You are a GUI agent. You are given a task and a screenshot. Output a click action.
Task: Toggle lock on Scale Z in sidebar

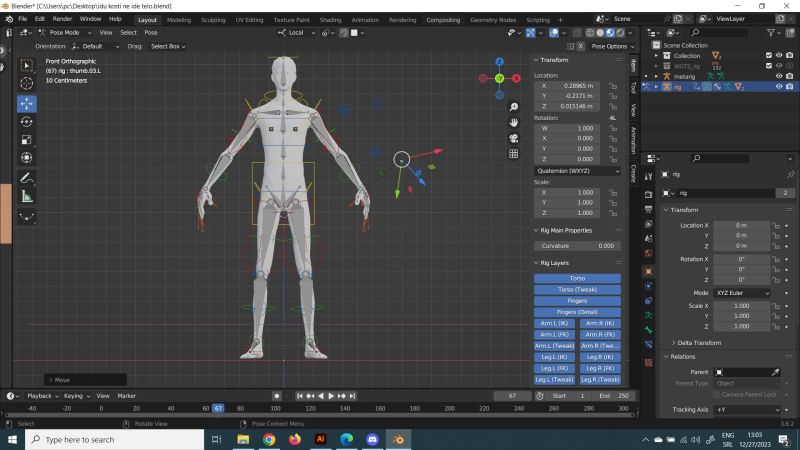[613, 213]
